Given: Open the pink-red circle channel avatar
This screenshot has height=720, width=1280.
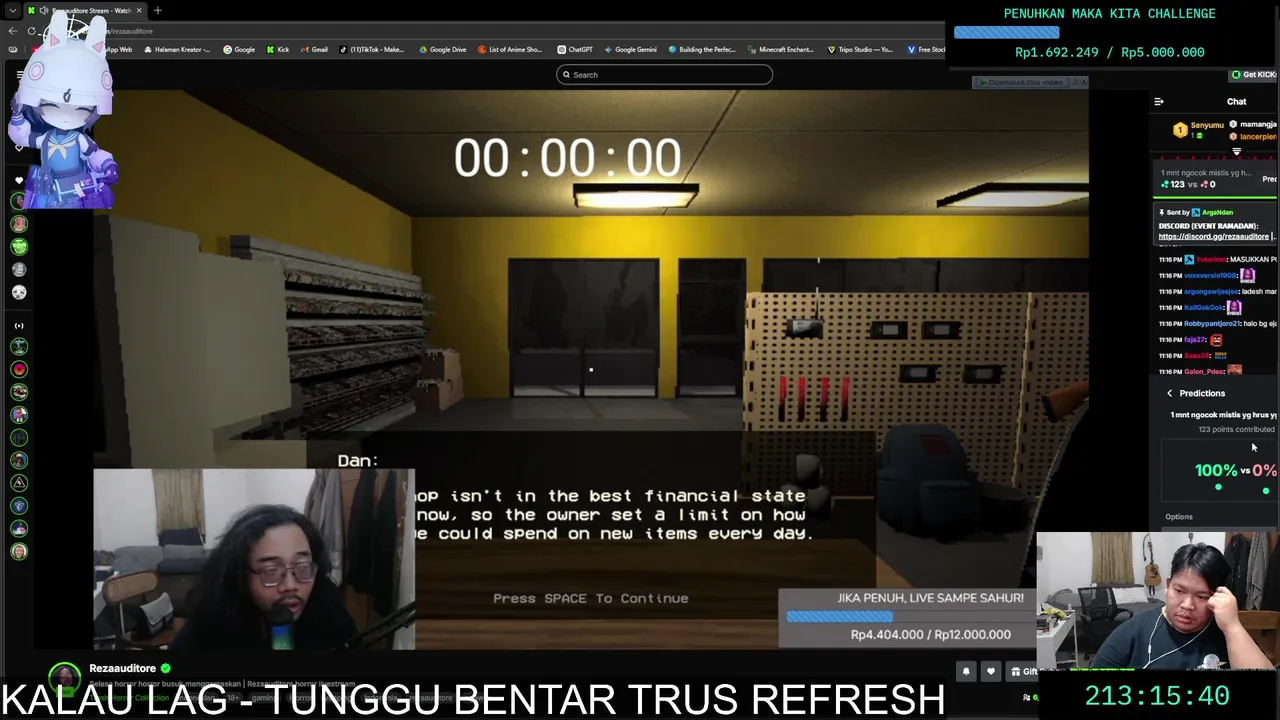Looking at the screenshot, I should tap(19, 369).
